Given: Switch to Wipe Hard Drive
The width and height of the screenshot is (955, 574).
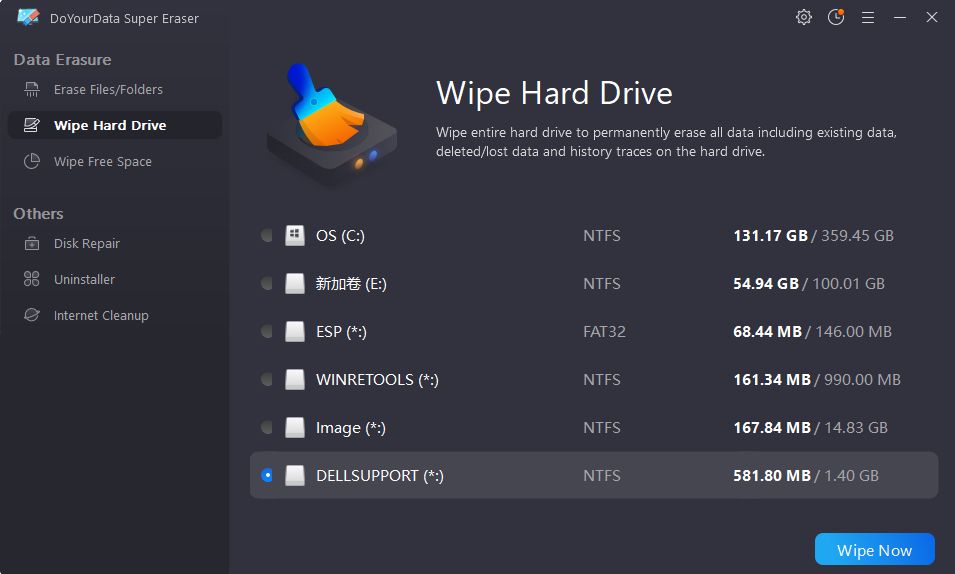Looking at the screenshot, I should point(115,125).
